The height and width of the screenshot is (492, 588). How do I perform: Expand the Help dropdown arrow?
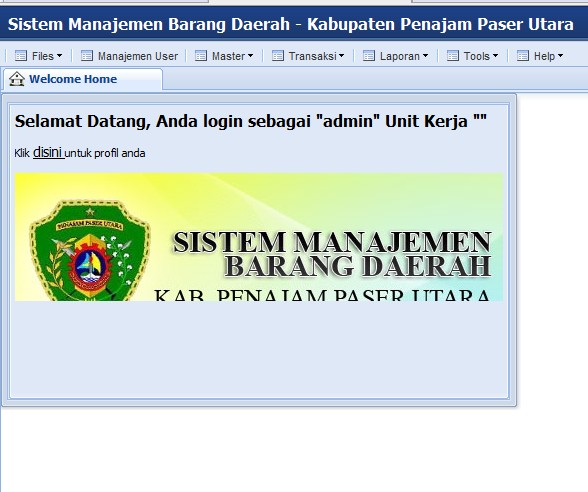560,56
